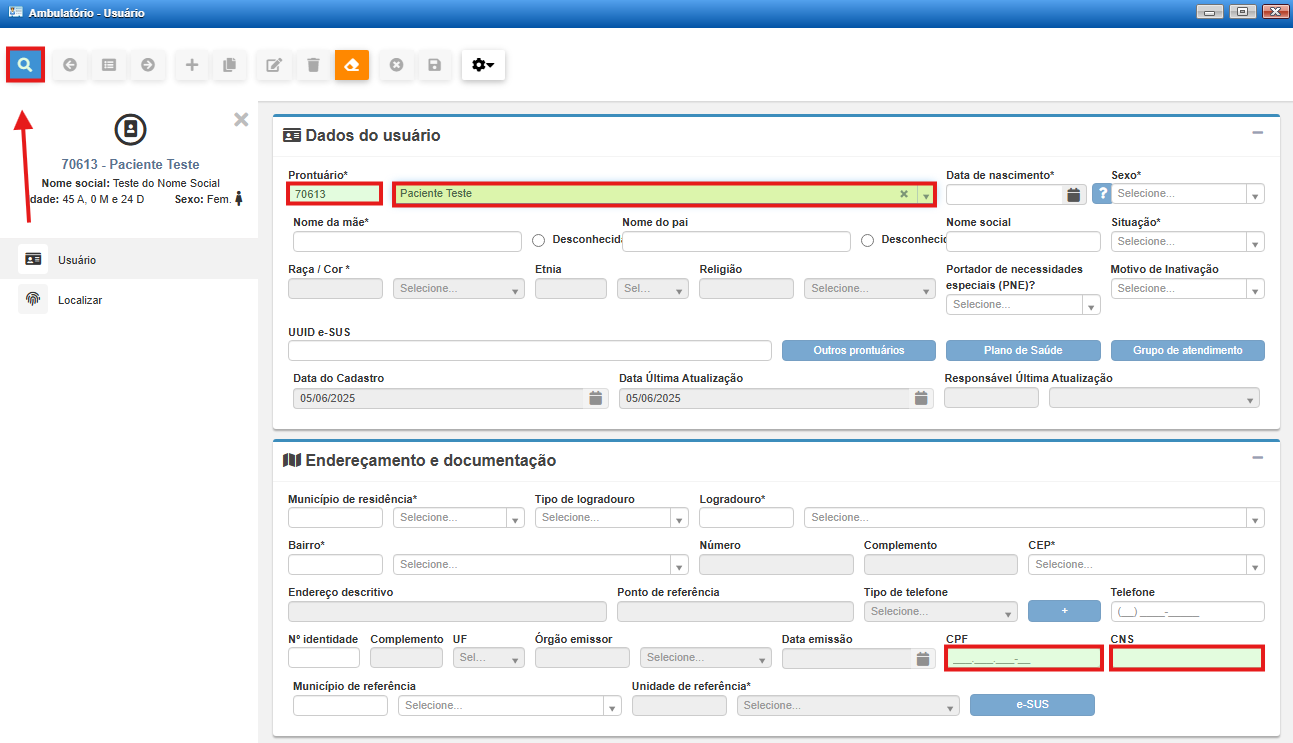This screenshot has height=743, width=1293.
Task: Click the save floppy disk icon
Action: pos(435,65)
